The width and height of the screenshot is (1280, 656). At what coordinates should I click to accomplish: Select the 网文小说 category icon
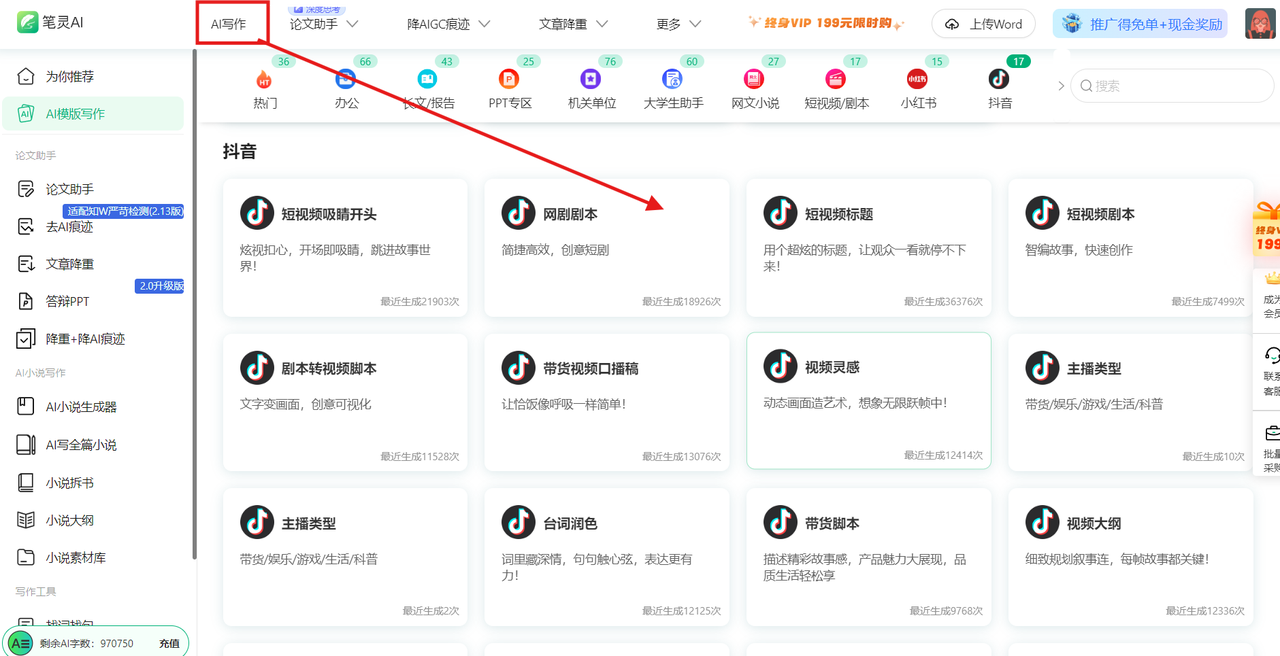click(754, 79)
